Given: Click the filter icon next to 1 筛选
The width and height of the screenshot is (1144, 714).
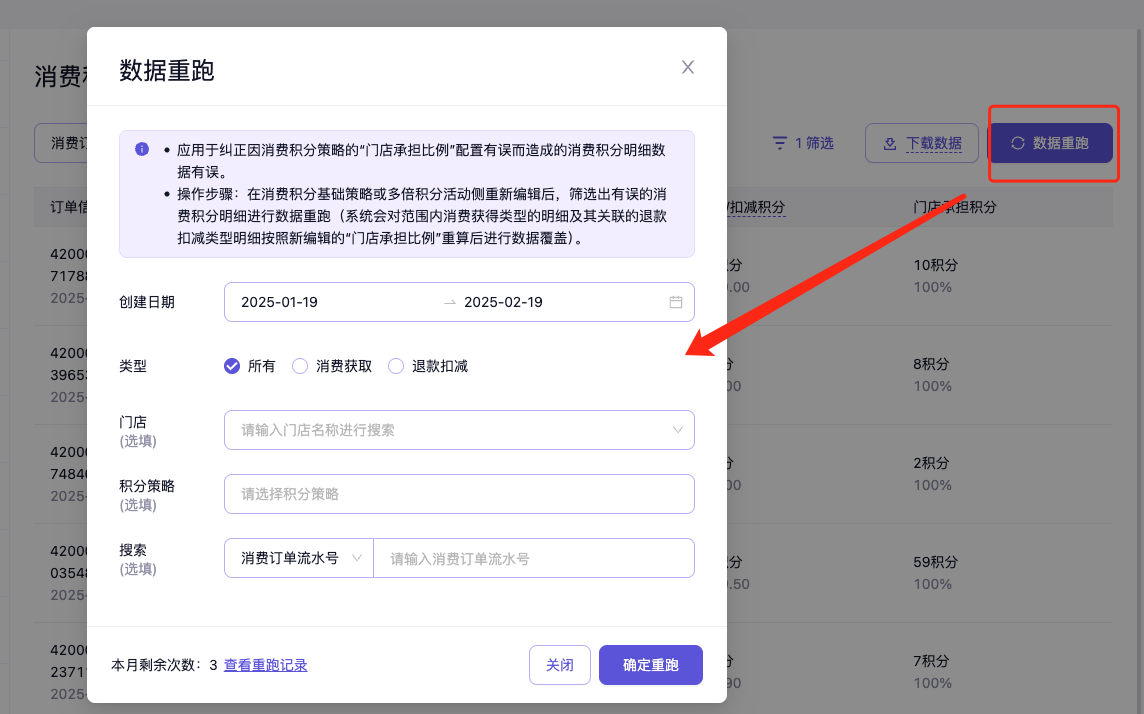Looking at the screenshot, I should click(x=779, y=143).
